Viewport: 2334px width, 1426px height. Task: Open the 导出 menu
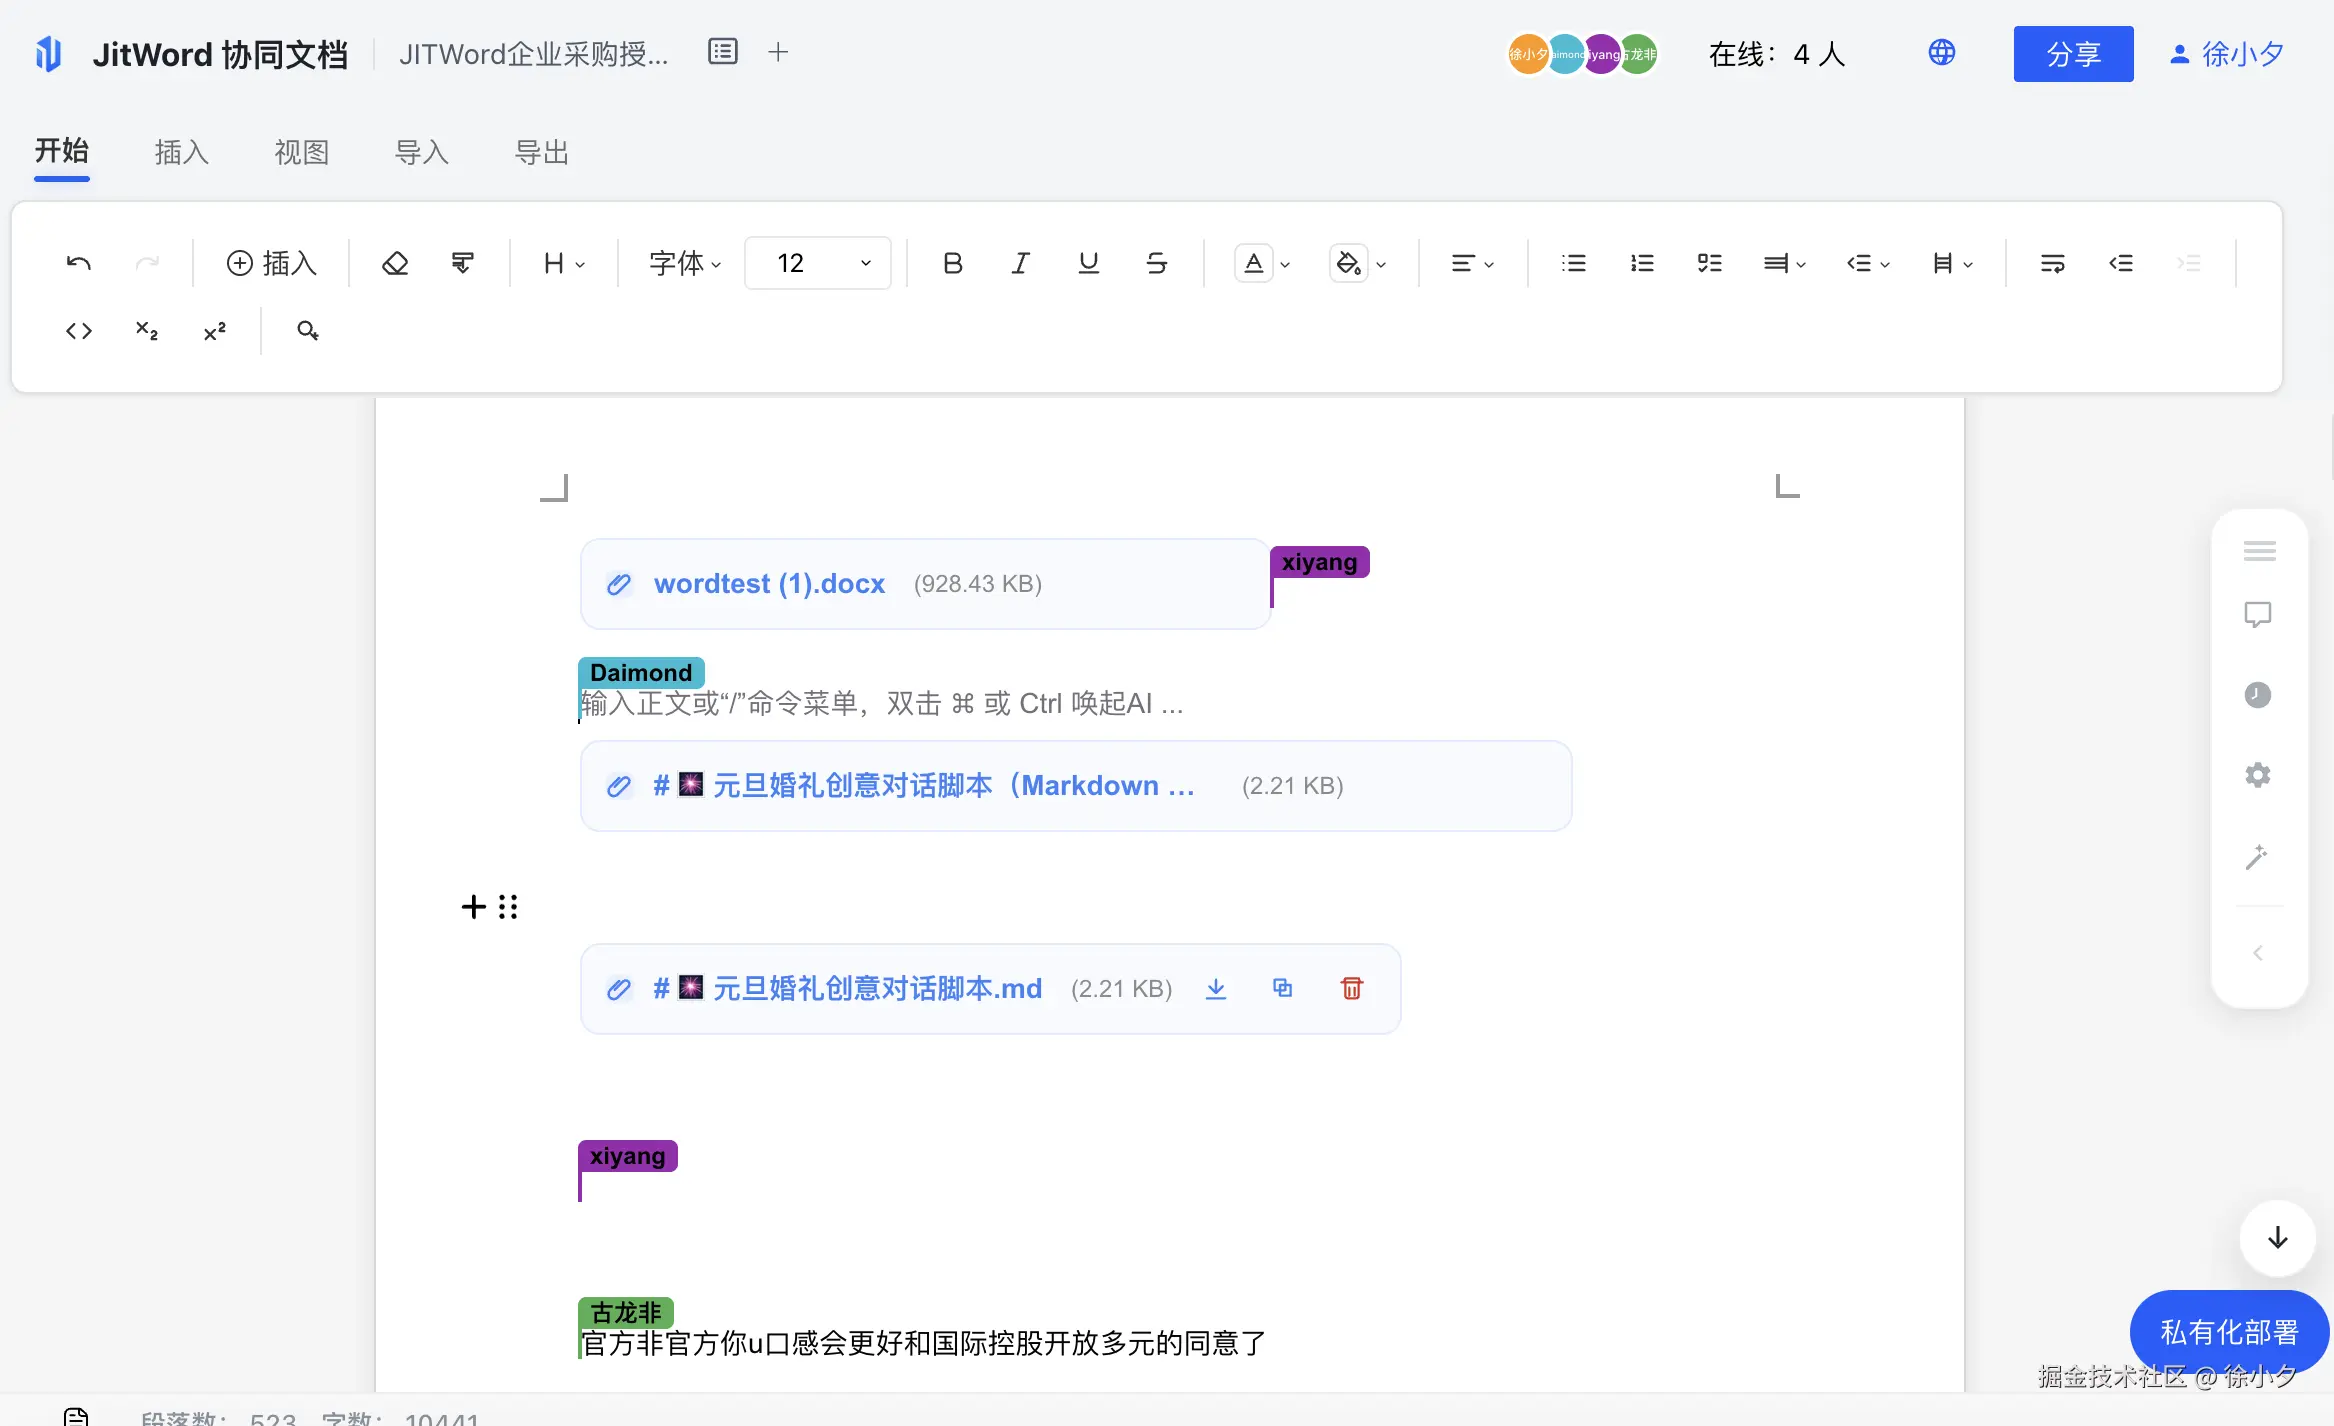[x=541, y=152]
